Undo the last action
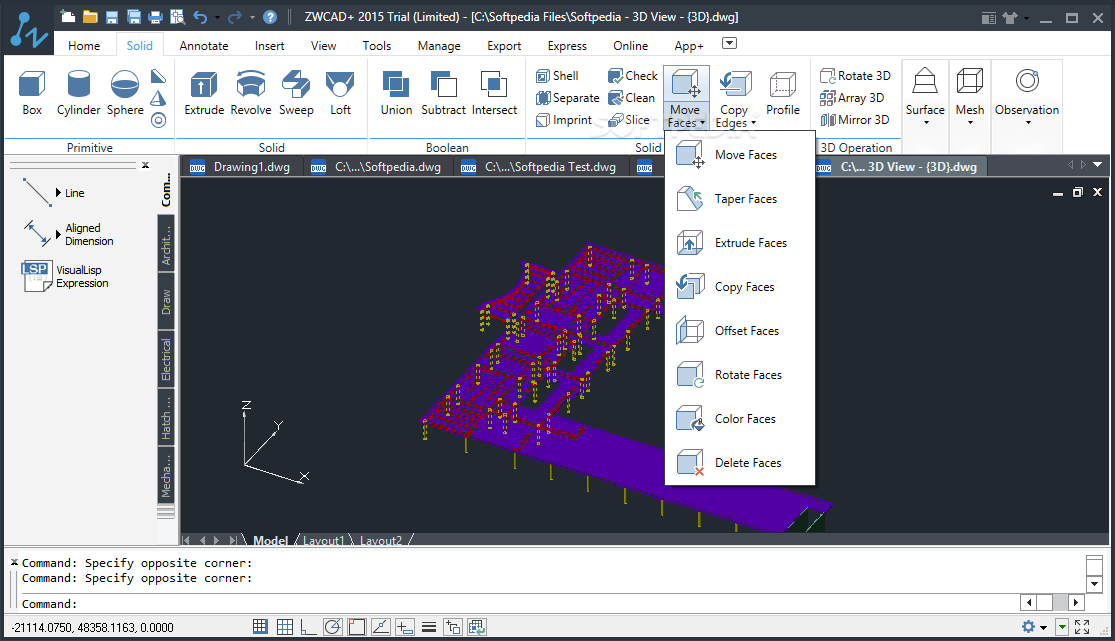Image resolution: width=1115 pixels, height=641 pixels. (x=200, y=16)
